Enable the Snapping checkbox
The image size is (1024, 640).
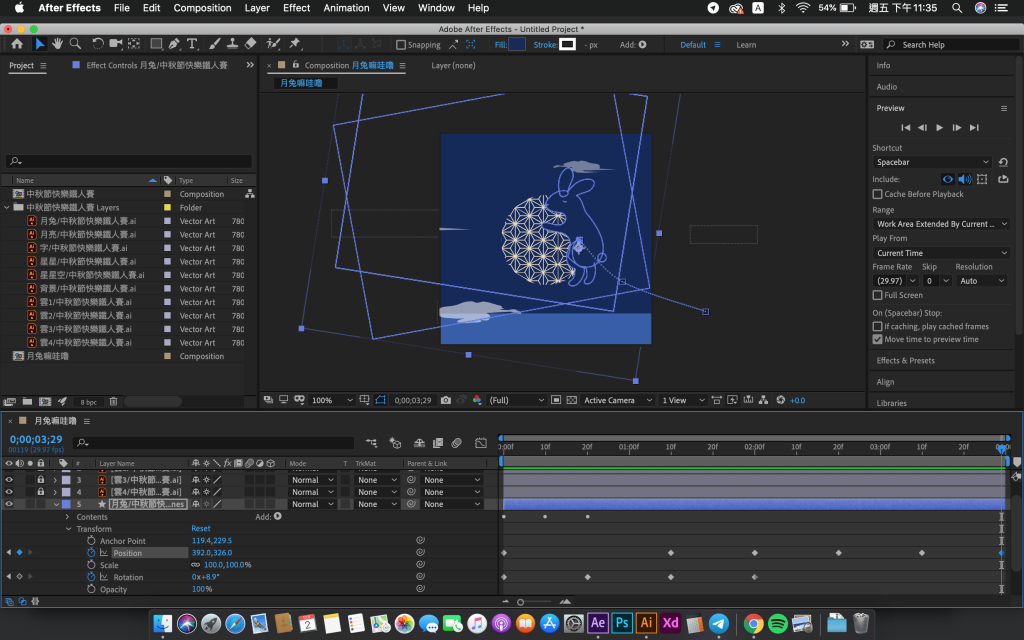[401, 45]
